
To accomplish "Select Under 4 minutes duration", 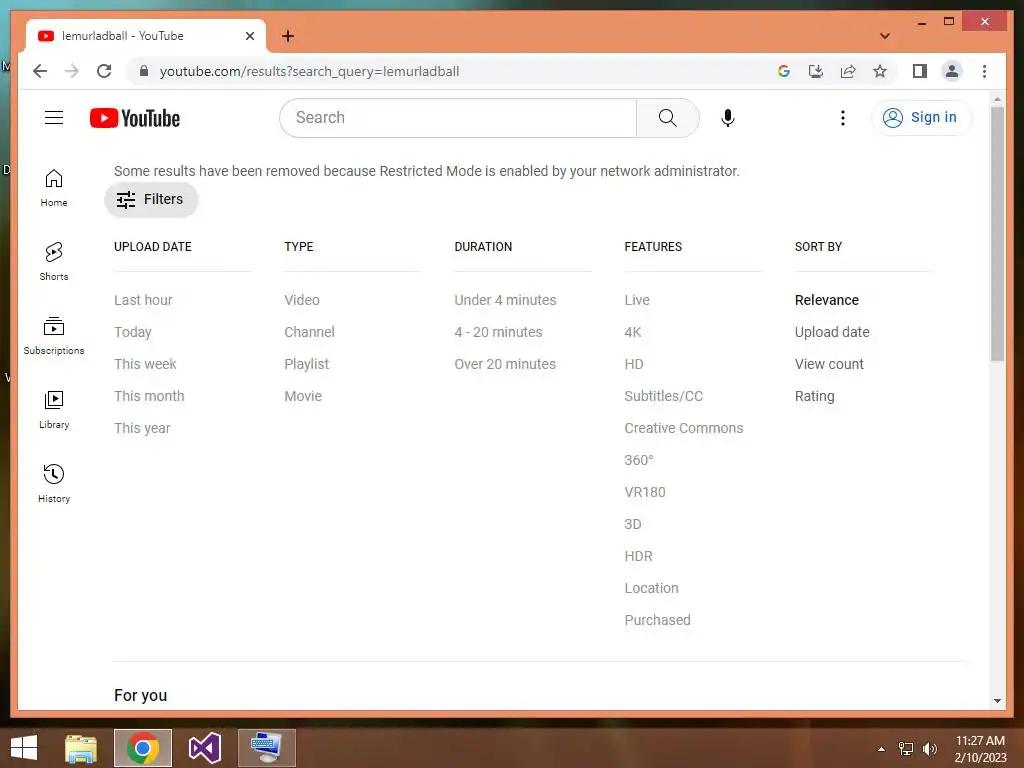I will click(505, 300).
